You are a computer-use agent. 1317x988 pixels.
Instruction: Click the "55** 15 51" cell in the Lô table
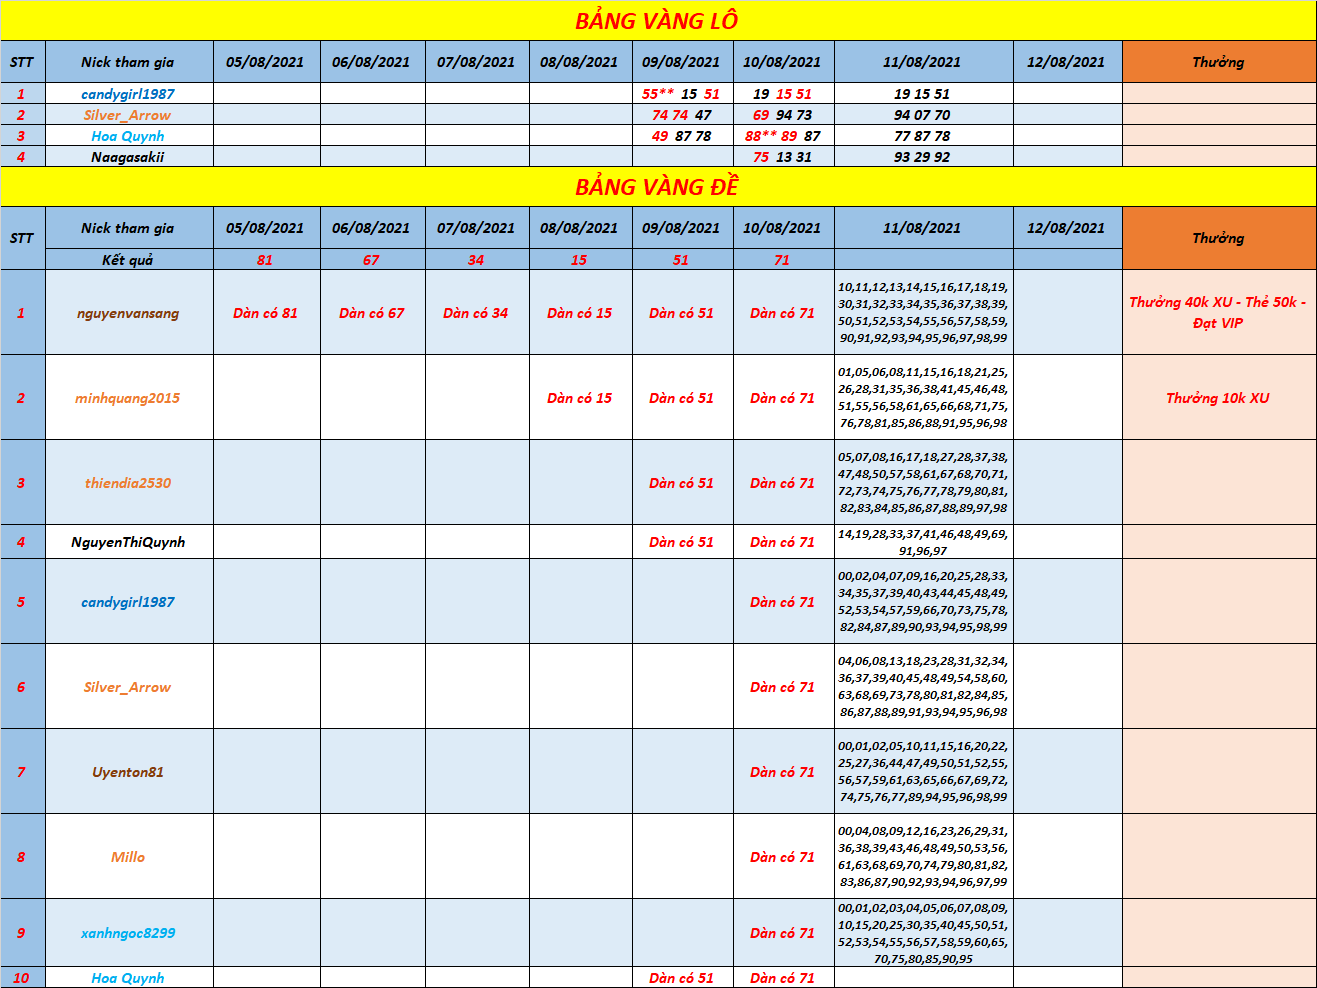(681, 94)
